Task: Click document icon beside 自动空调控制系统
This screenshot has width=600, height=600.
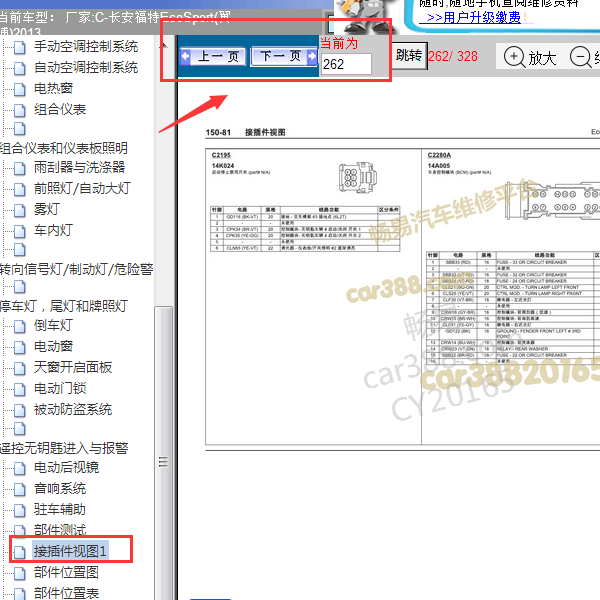Action: [20, 69]
